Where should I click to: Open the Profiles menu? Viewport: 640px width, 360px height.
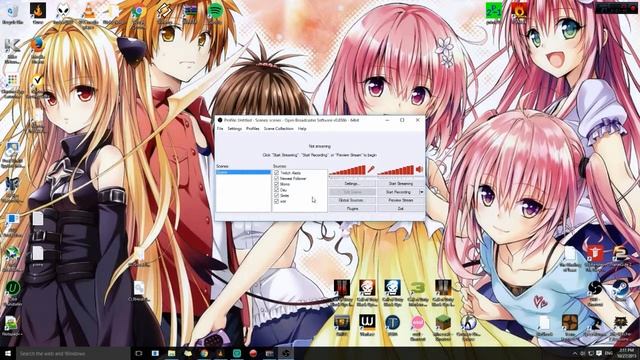(x=253, y=129)
